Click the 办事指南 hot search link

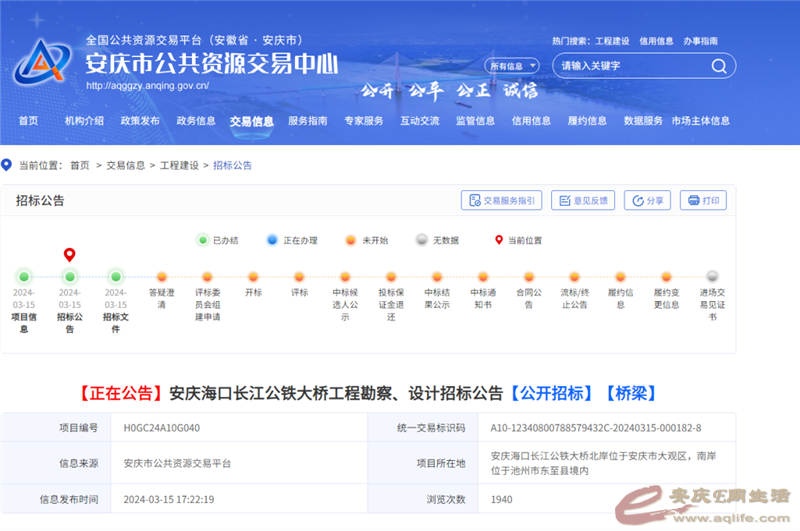700,41
